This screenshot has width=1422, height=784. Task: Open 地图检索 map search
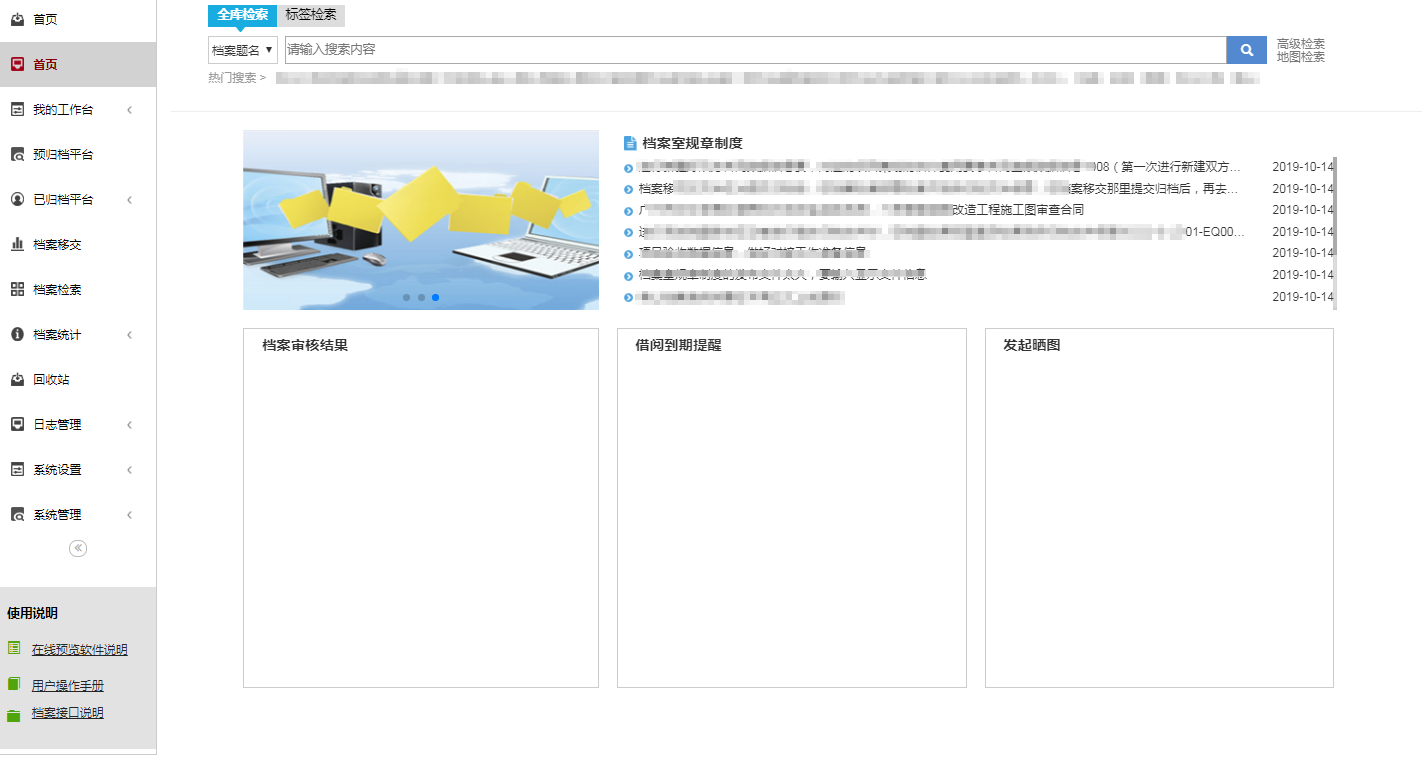point(1301,57)
